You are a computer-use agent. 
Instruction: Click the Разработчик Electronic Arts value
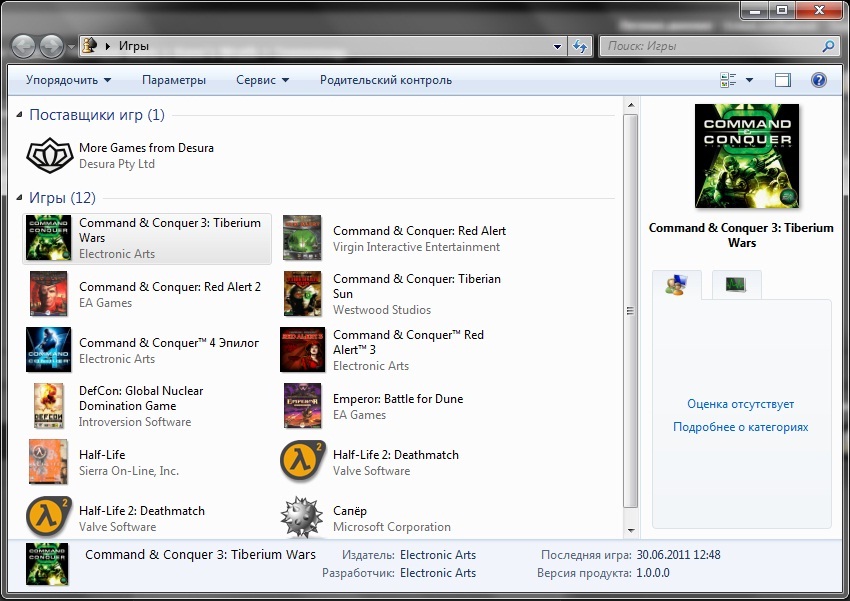tap(437, 573)
